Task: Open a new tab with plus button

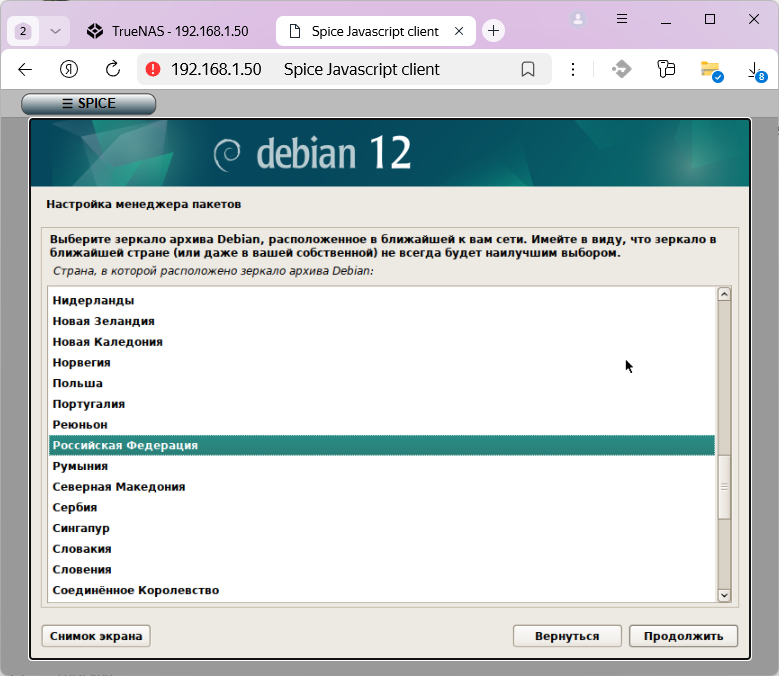Action: 493,31
